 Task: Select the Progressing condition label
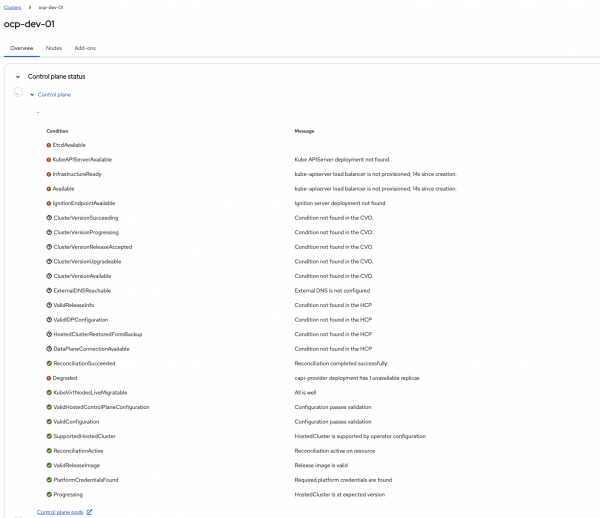tap(68, 495)
